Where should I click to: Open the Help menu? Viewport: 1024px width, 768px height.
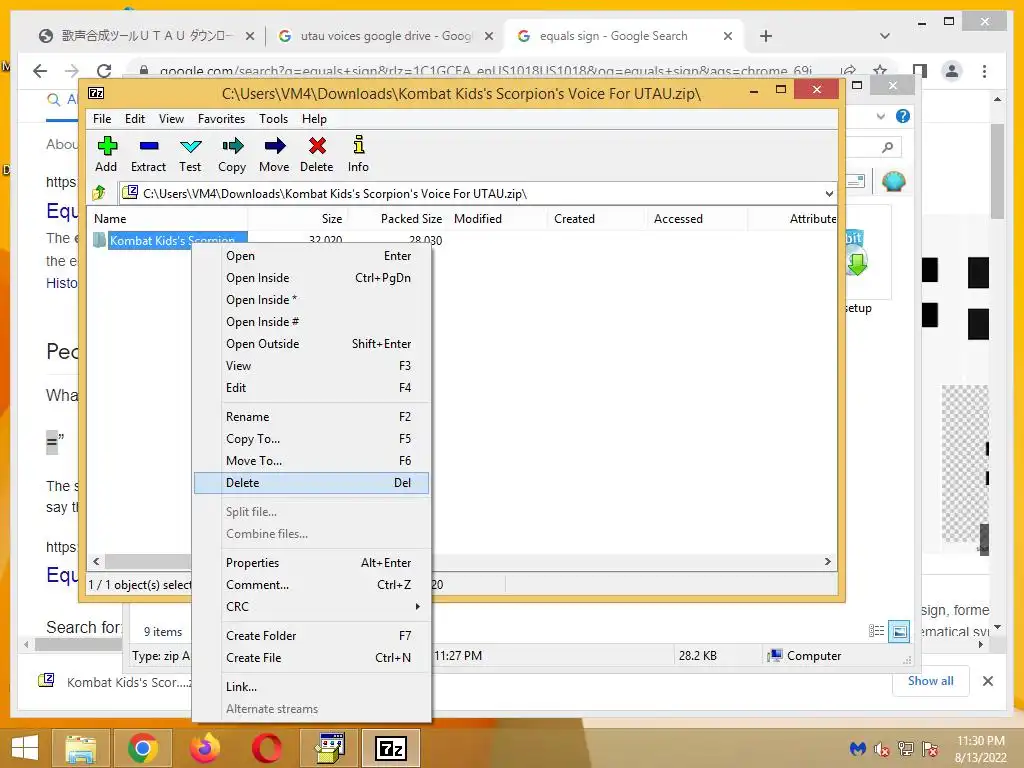[314, 119]
